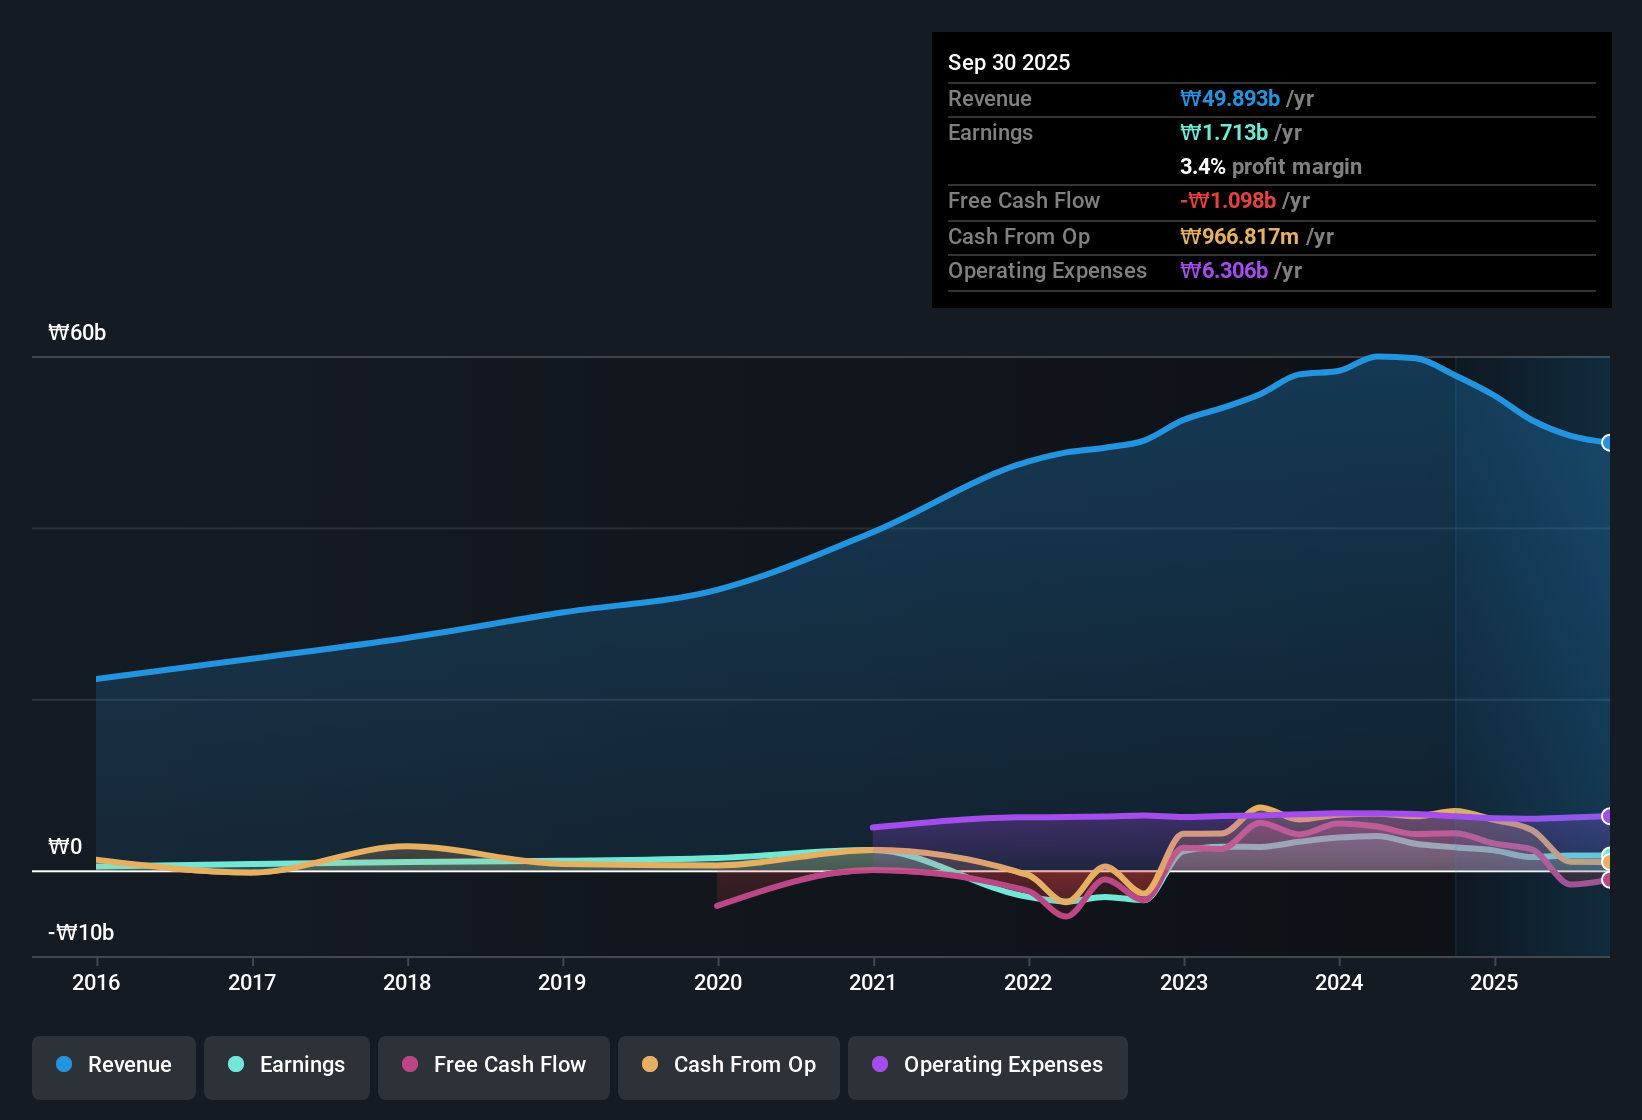Viewport: 1642px width, 1120px height.
Task: Open the Cash From Op legend entry
Action: (x=728, y=1065)
